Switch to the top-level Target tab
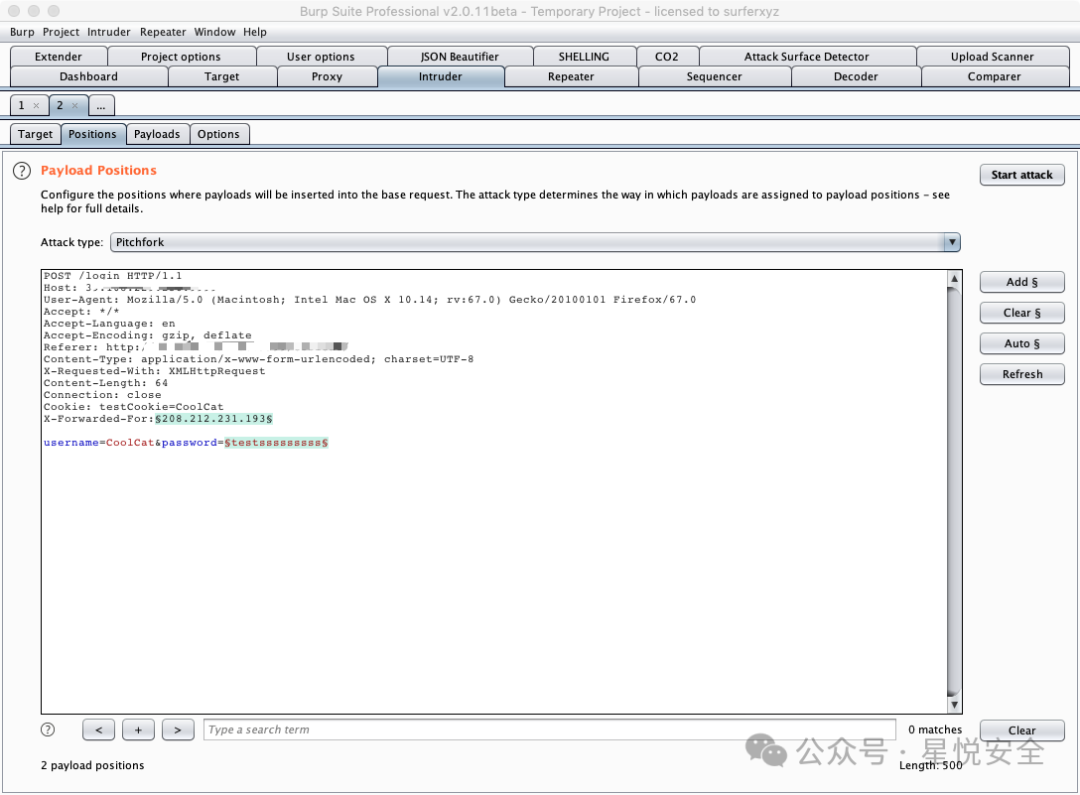 tap(222, 76)
